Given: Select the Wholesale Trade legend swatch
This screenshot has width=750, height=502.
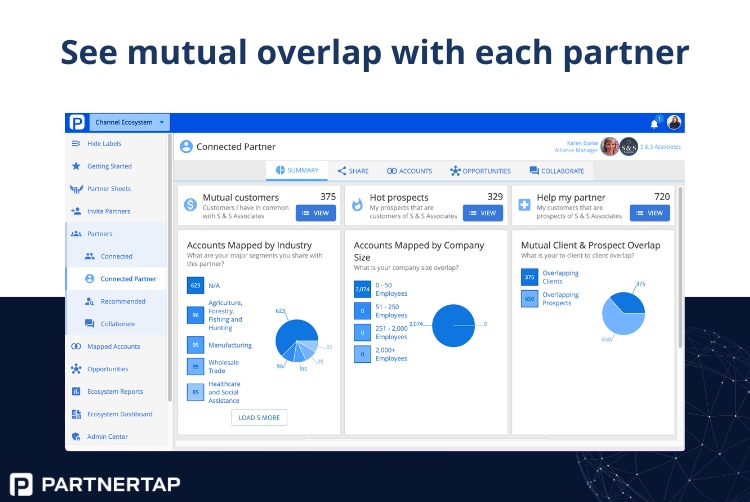Looking at the screenshot, I should 195,367.
